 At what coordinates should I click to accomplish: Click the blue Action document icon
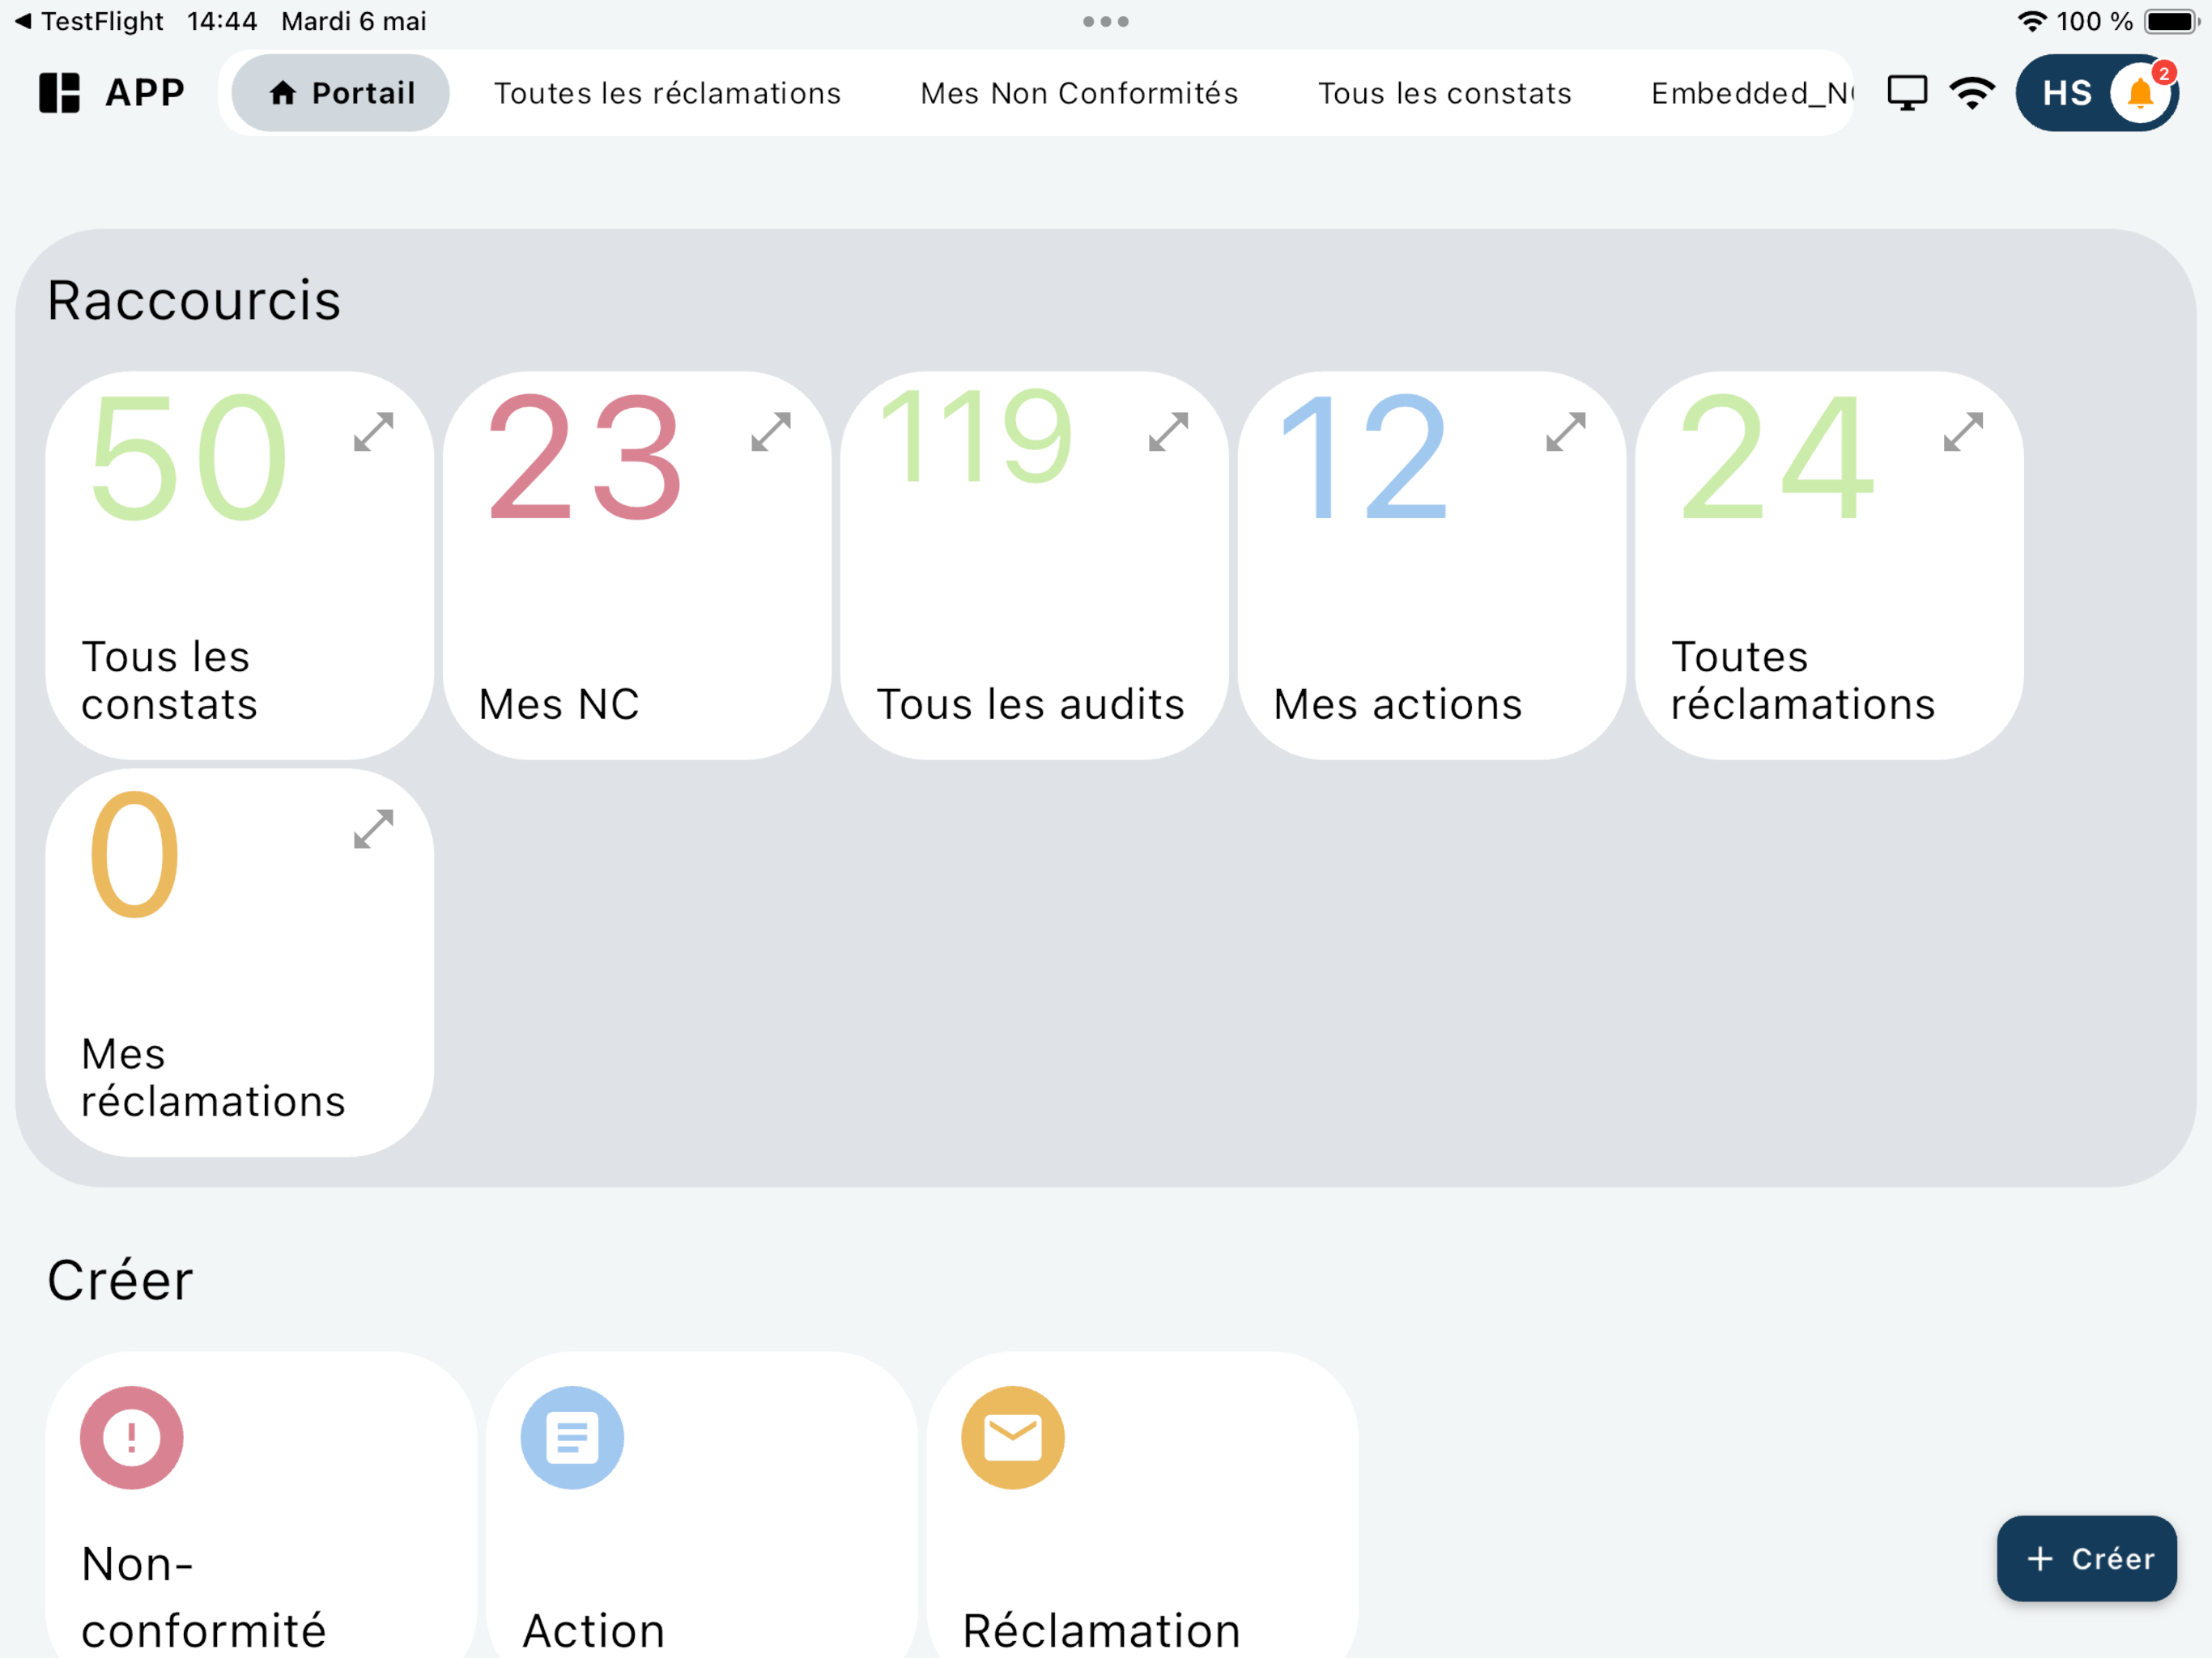coord(572,1438)
